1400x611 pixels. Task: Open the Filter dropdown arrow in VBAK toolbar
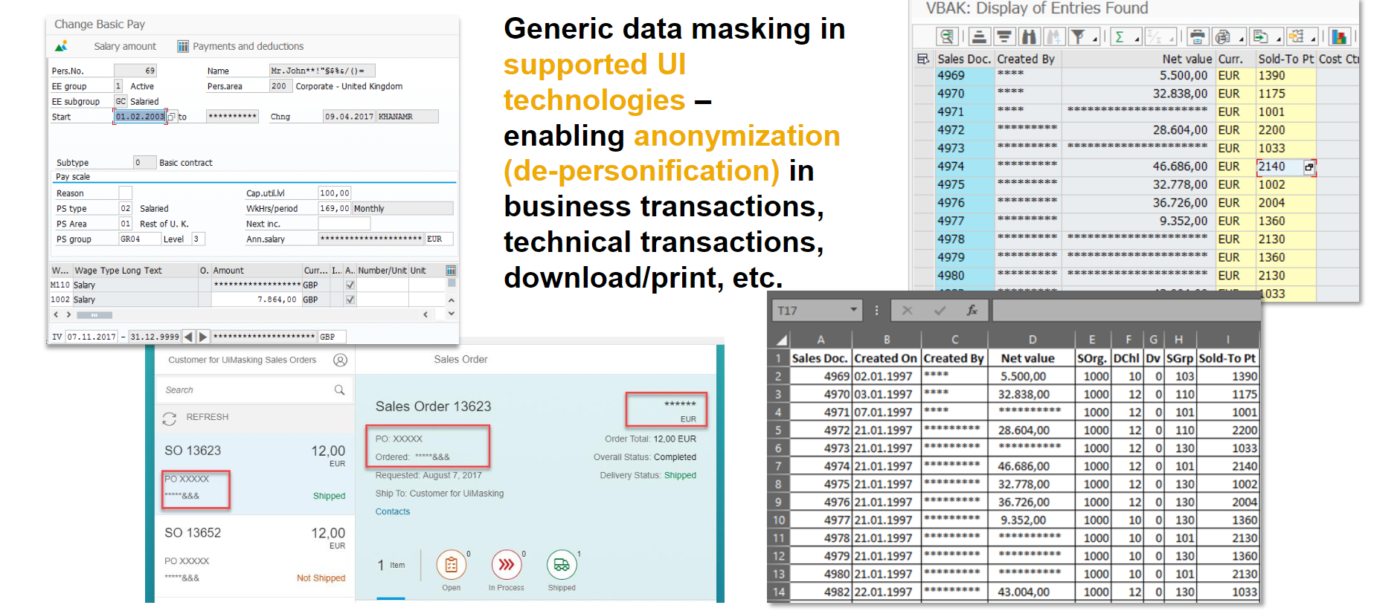1093,39
